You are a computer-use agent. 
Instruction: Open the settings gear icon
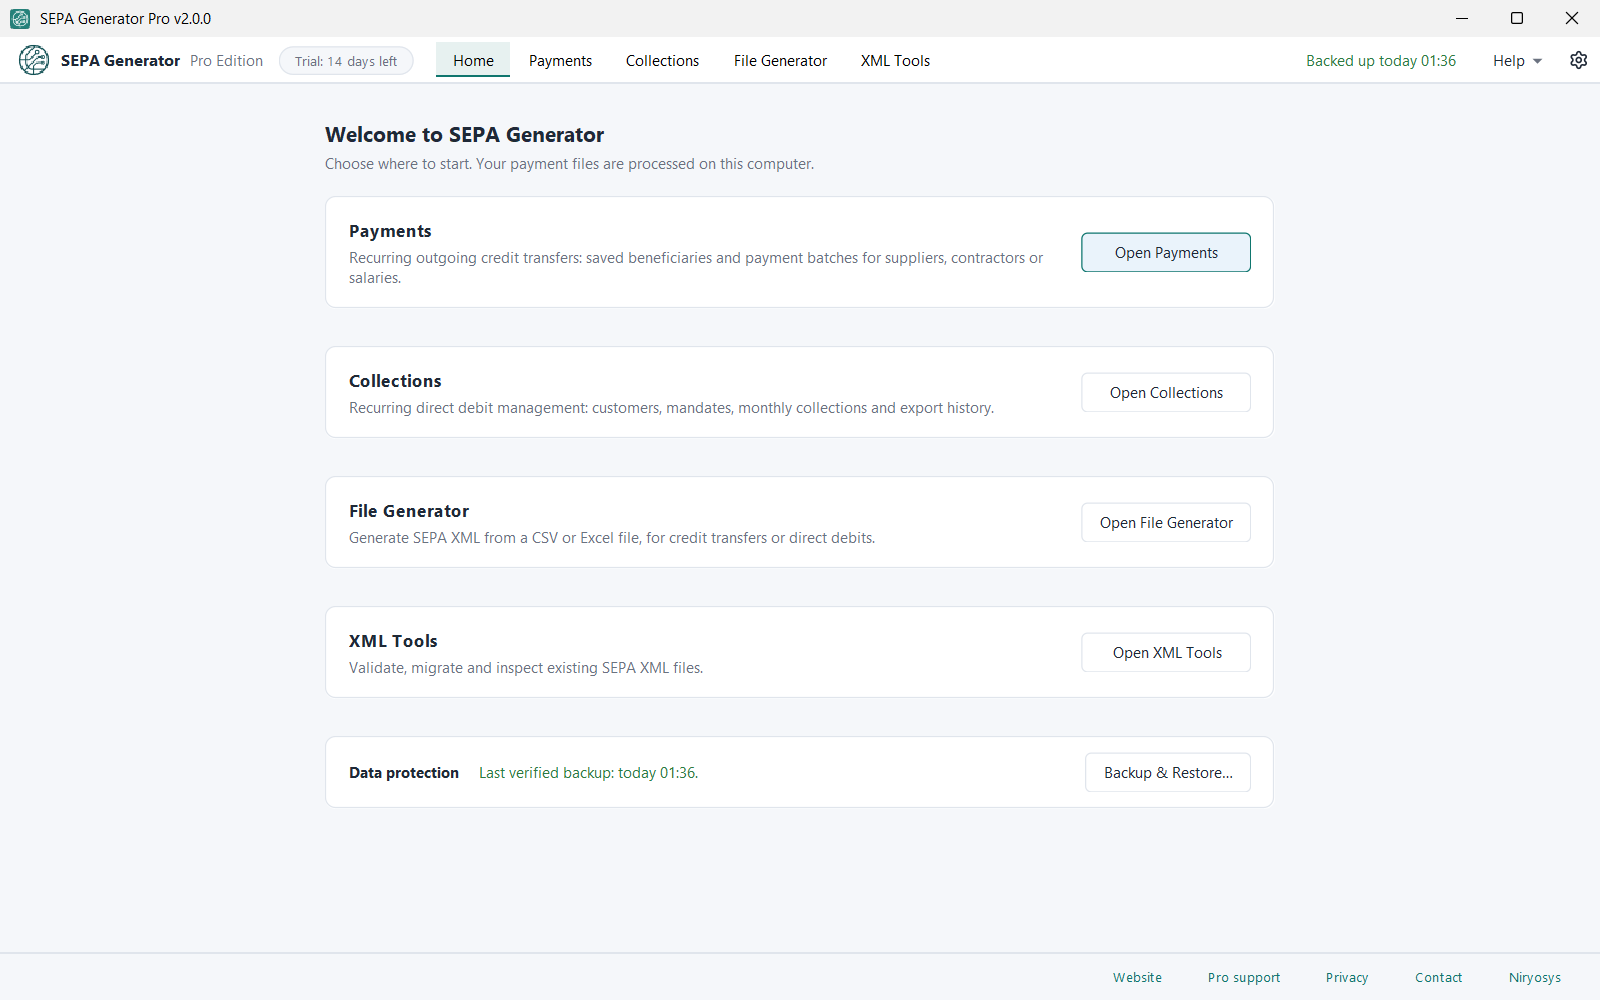pyautogui.click(x=1578, y=60)
